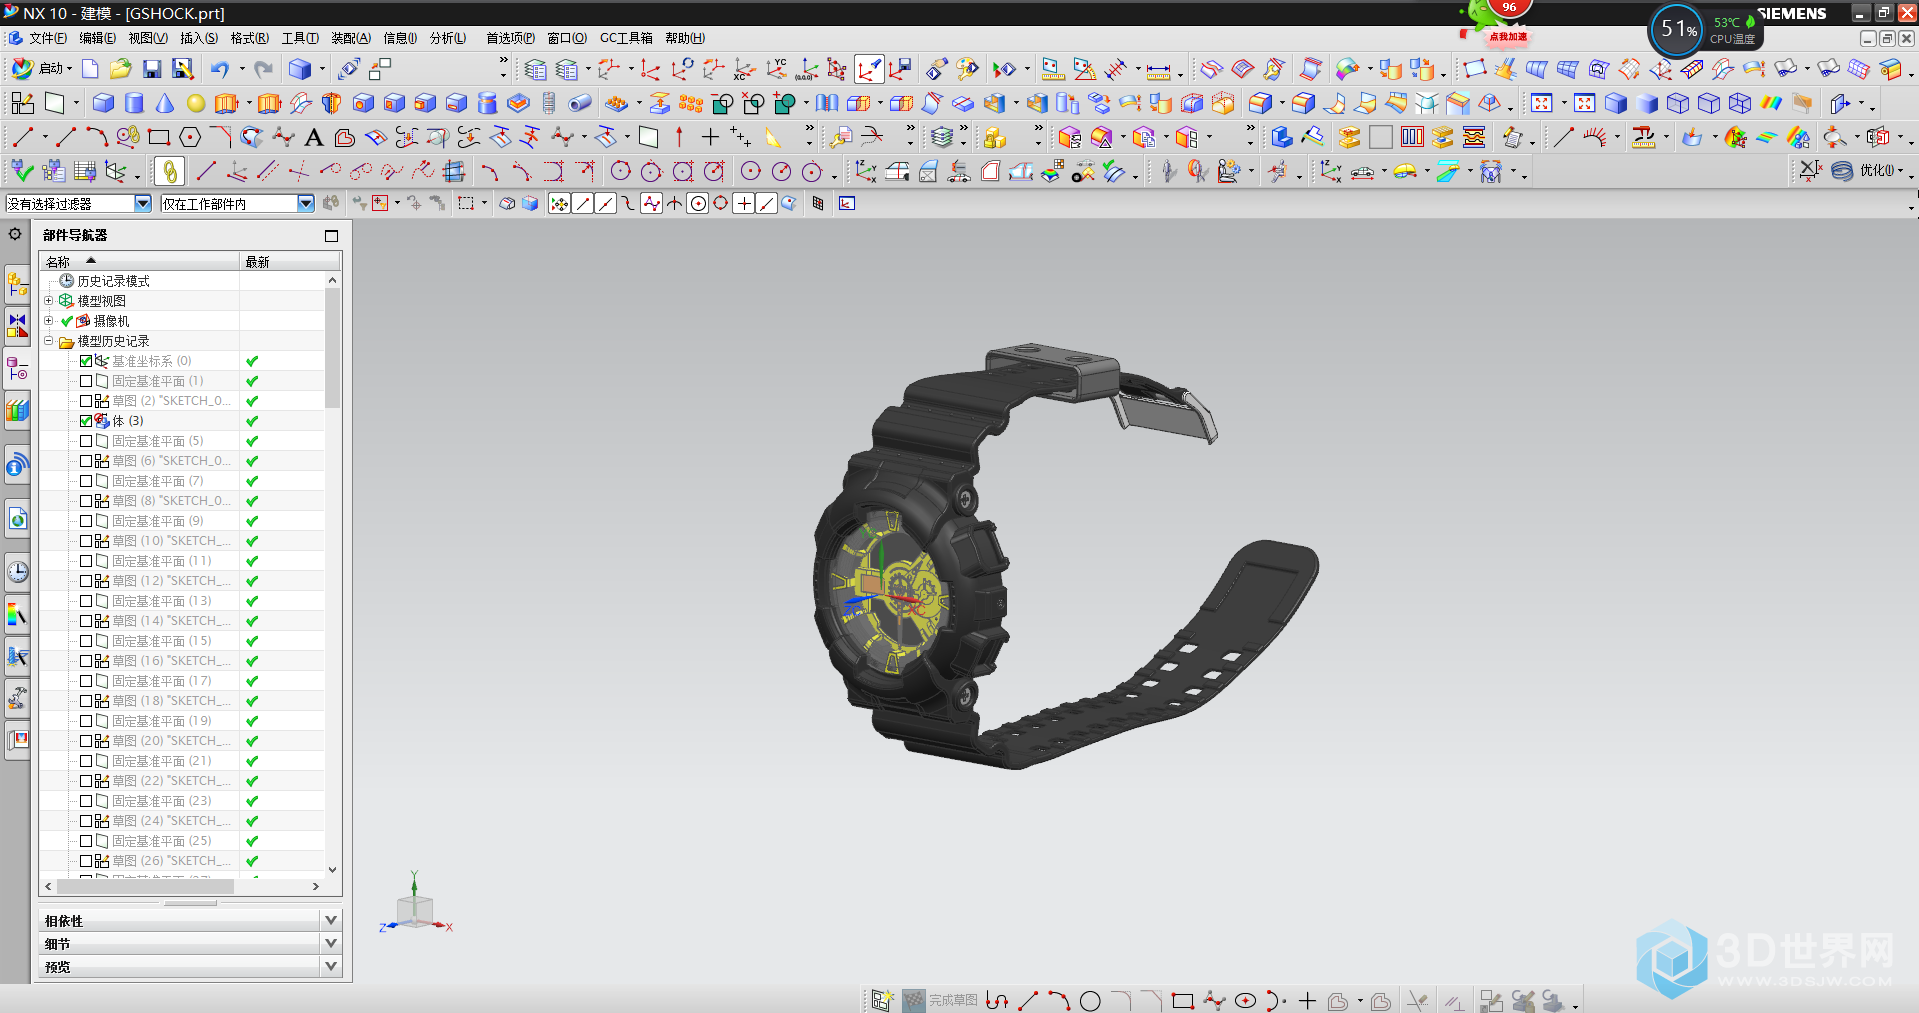This screenshot has height=1013, width=1919.
Task: Click the Sketch in task environment icon
Action: [22, 103]
